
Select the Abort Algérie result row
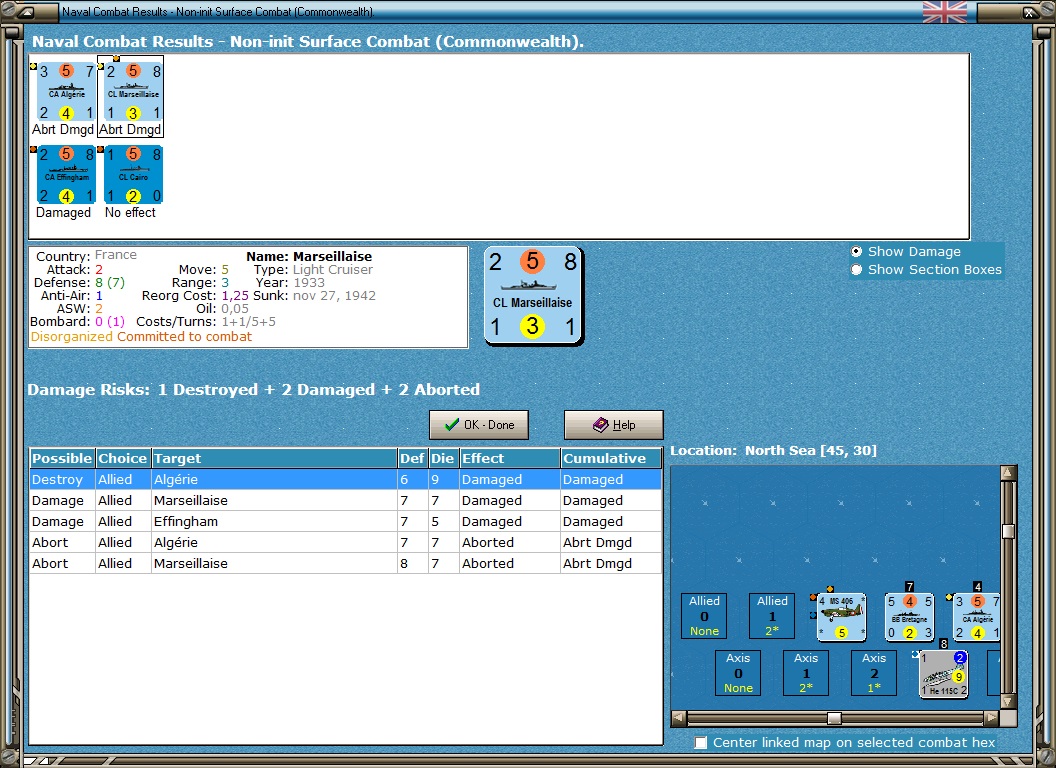[x=345, y=542]
